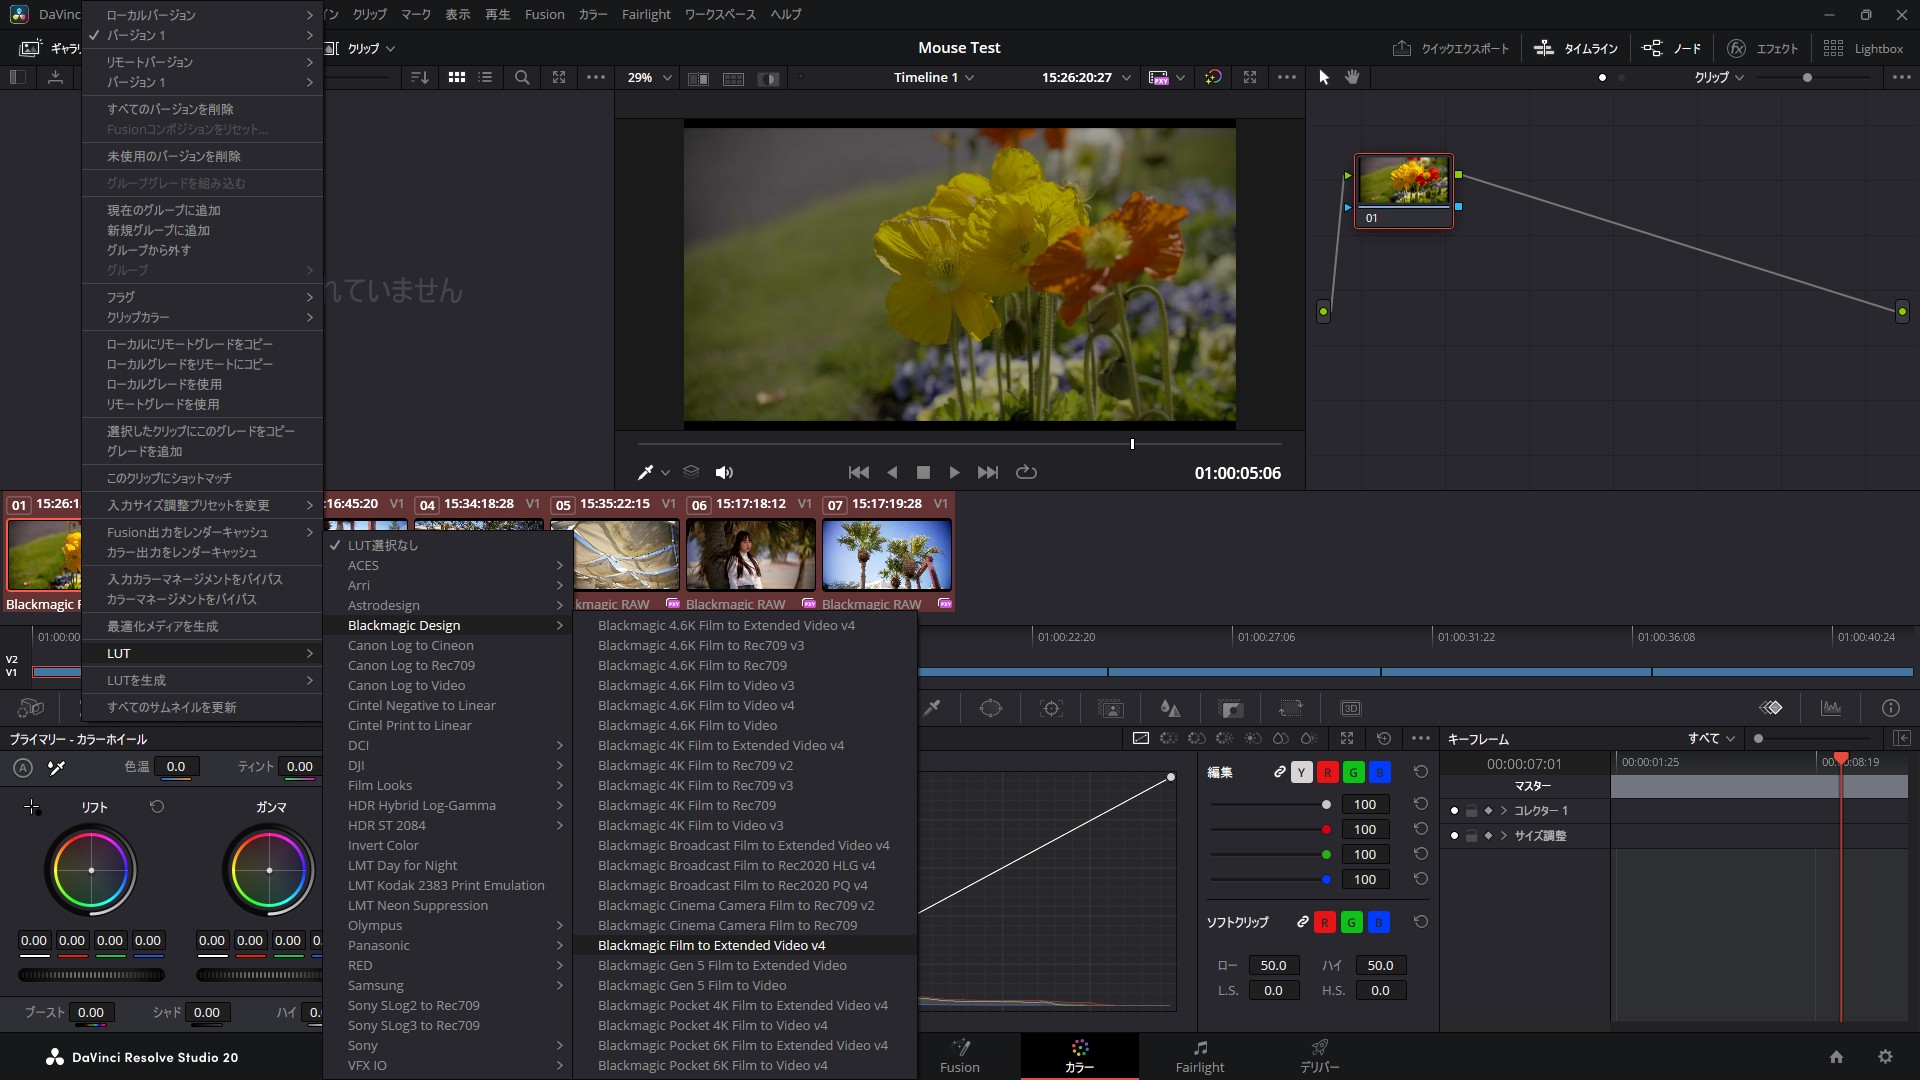This screenshot has width=1920, height=1080.
Task: Click the loop playback icon
Action: pyautogui.click(x=1026, y=472)
